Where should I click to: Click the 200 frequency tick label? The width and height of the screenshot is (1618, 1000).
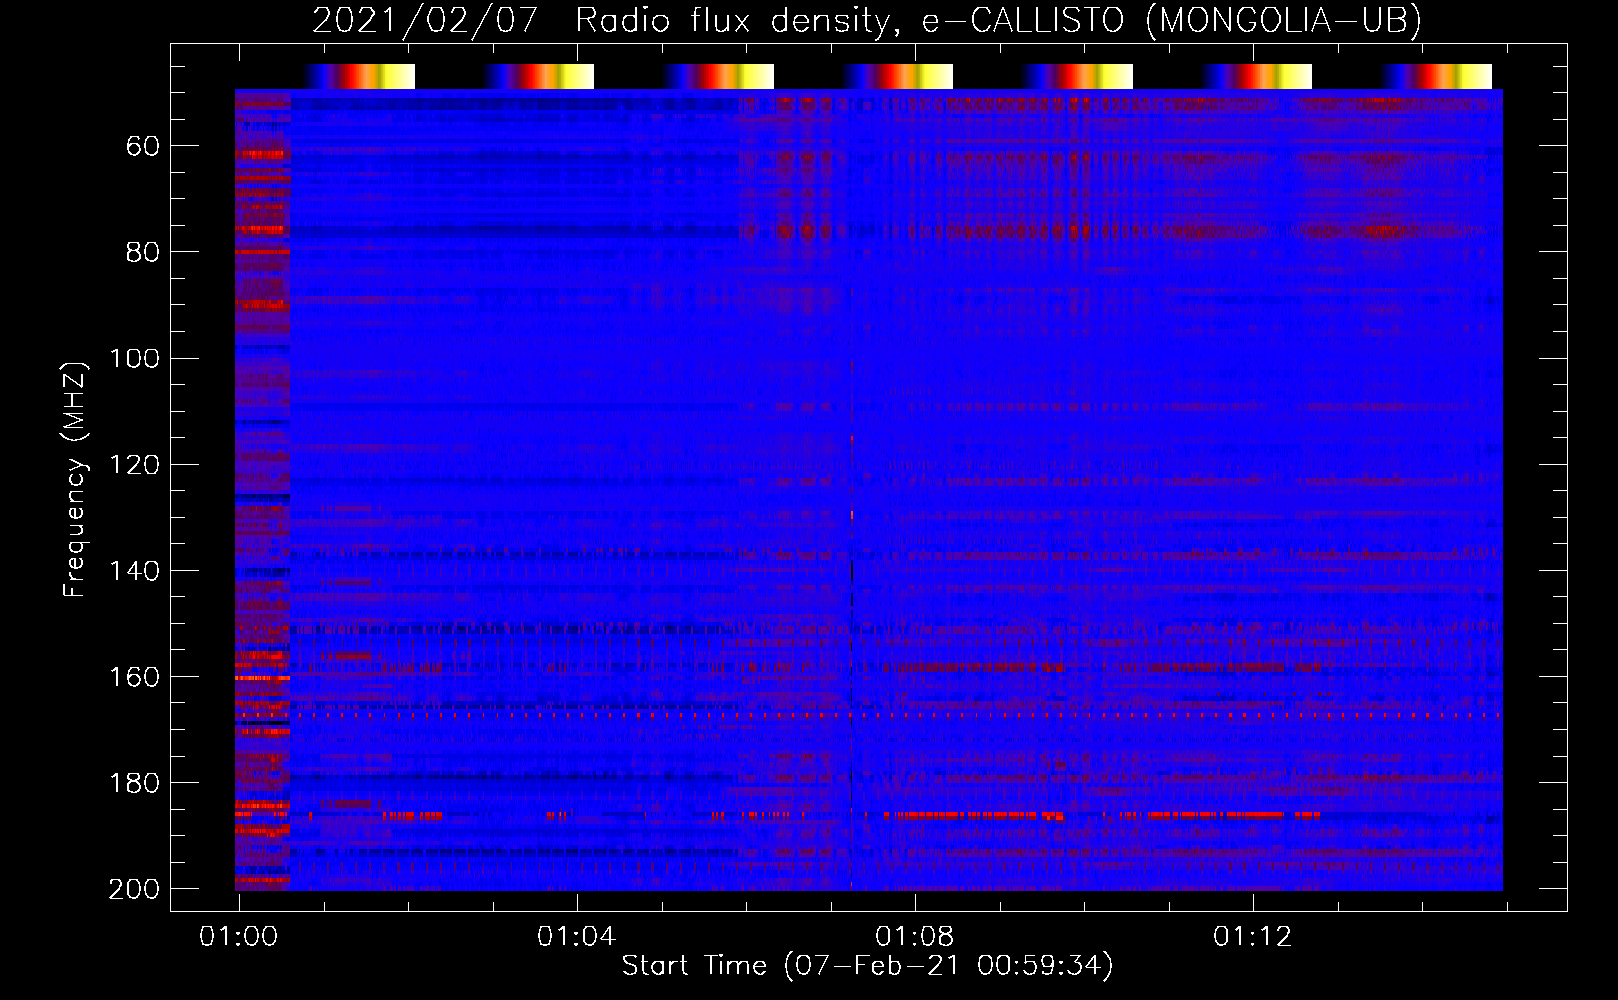pos(134,889)
